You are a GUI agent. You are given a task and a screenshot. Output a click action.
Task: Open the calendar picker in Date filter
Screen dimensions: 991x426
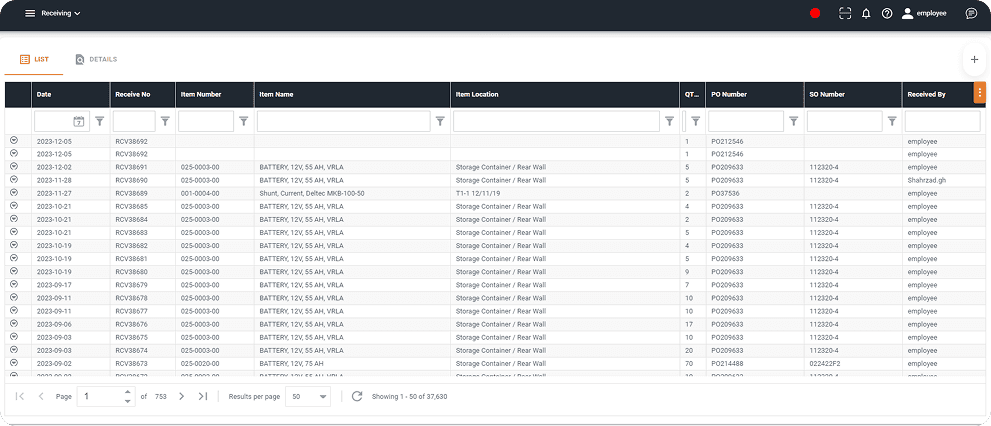coord(78,121)
